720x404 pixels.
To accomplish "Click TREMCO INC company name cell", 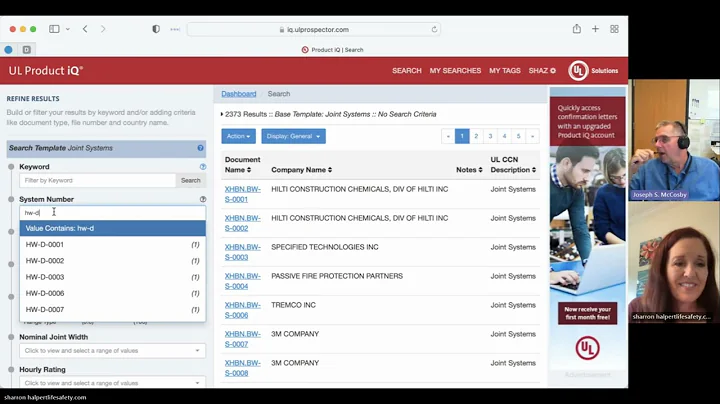I will click(x=293, y=305).
